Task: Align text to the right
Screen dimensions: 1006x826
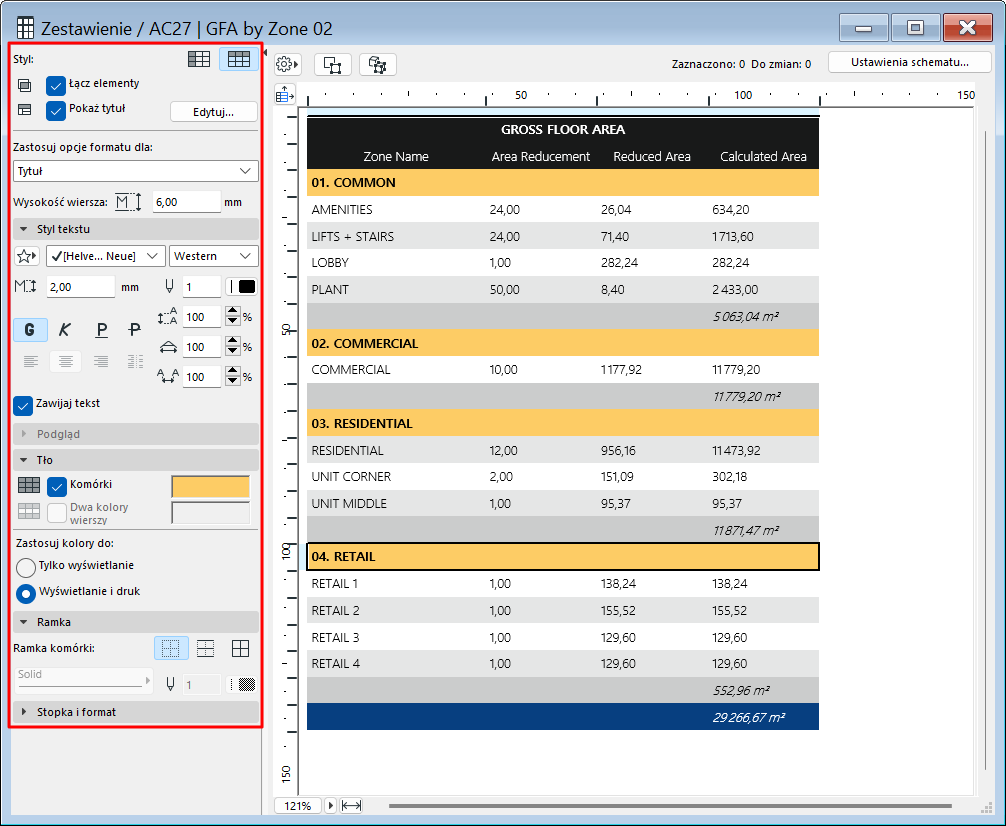Action: tap(101, 361)
